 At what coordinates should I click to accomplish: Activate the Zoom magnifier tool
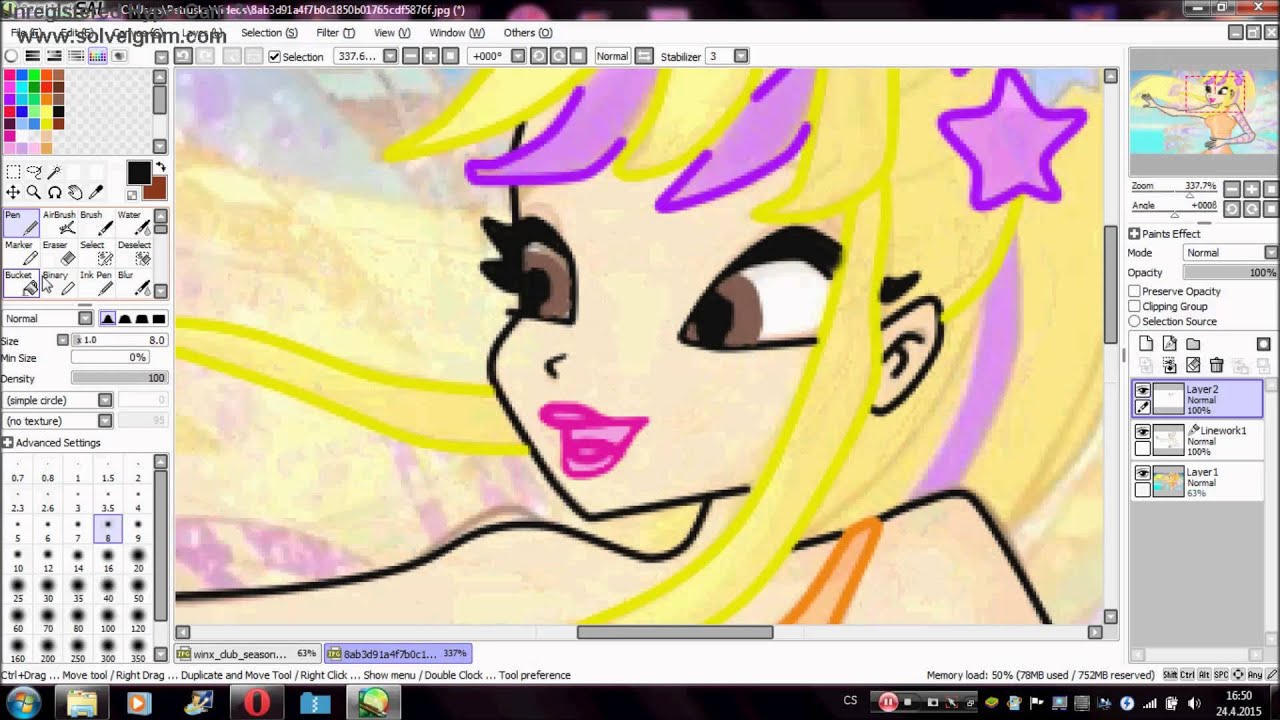[x=34, y=192]
